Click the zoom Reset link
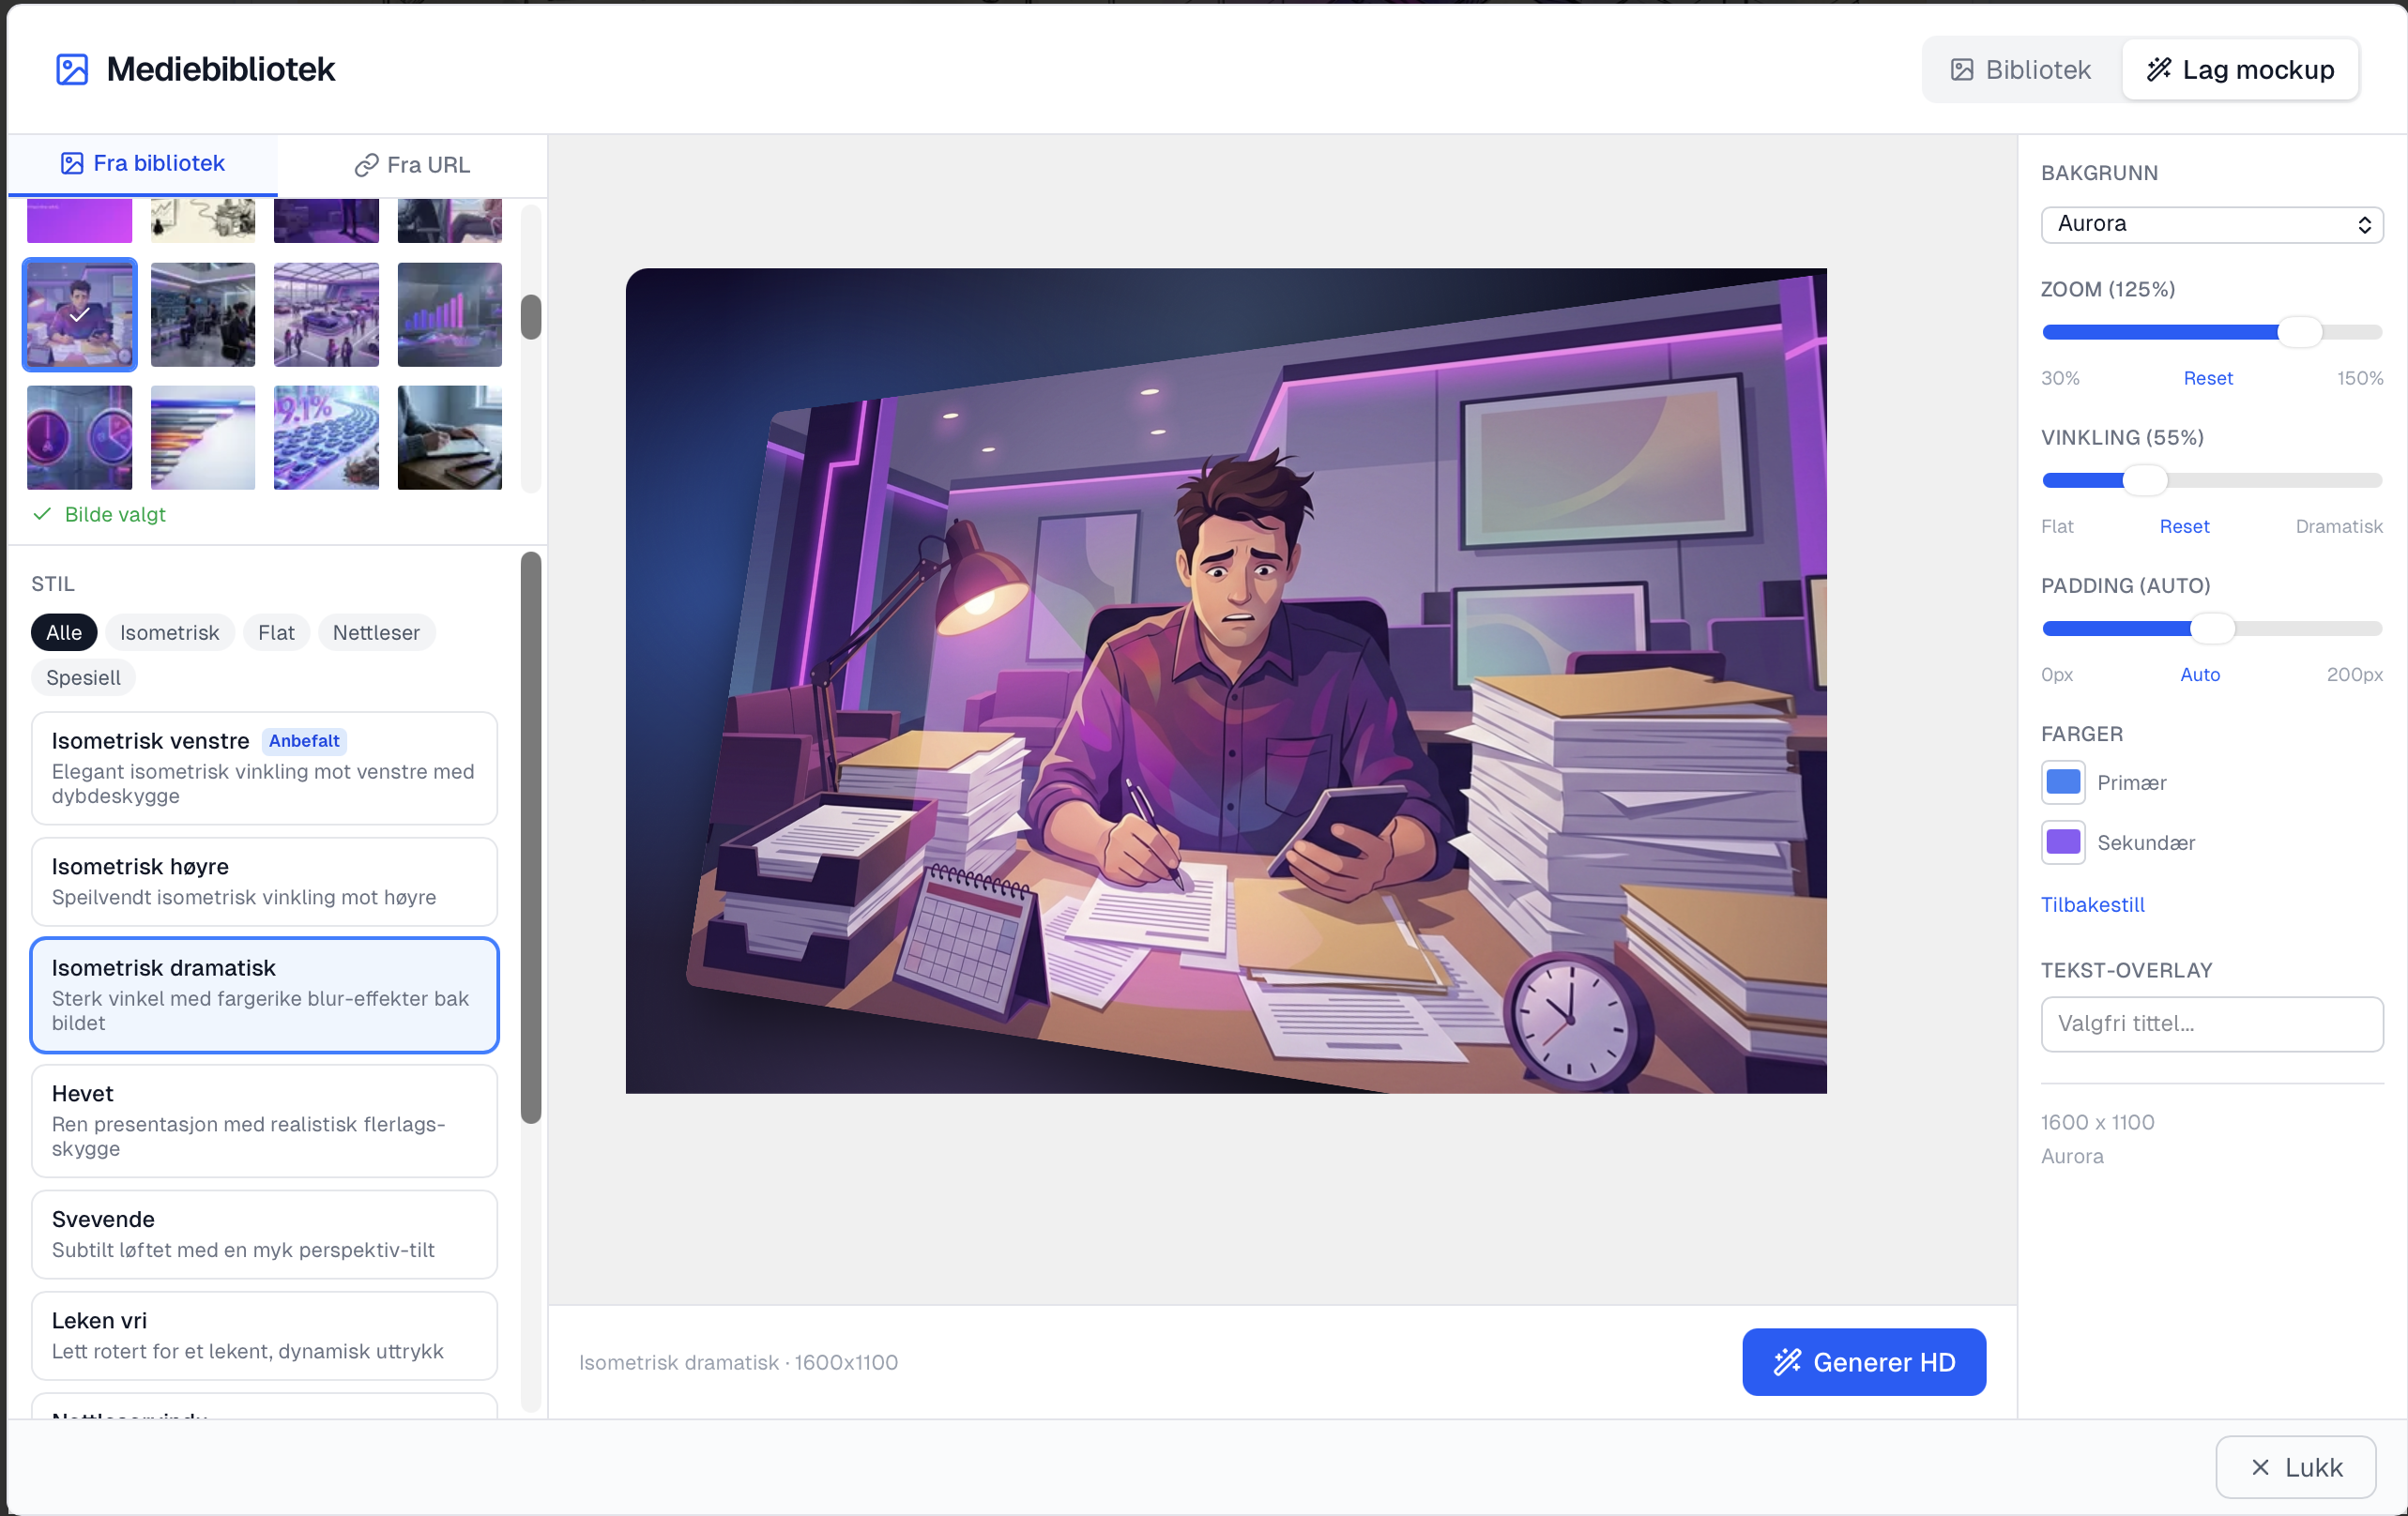The image size is (2408, 1516). (2207, 378)
